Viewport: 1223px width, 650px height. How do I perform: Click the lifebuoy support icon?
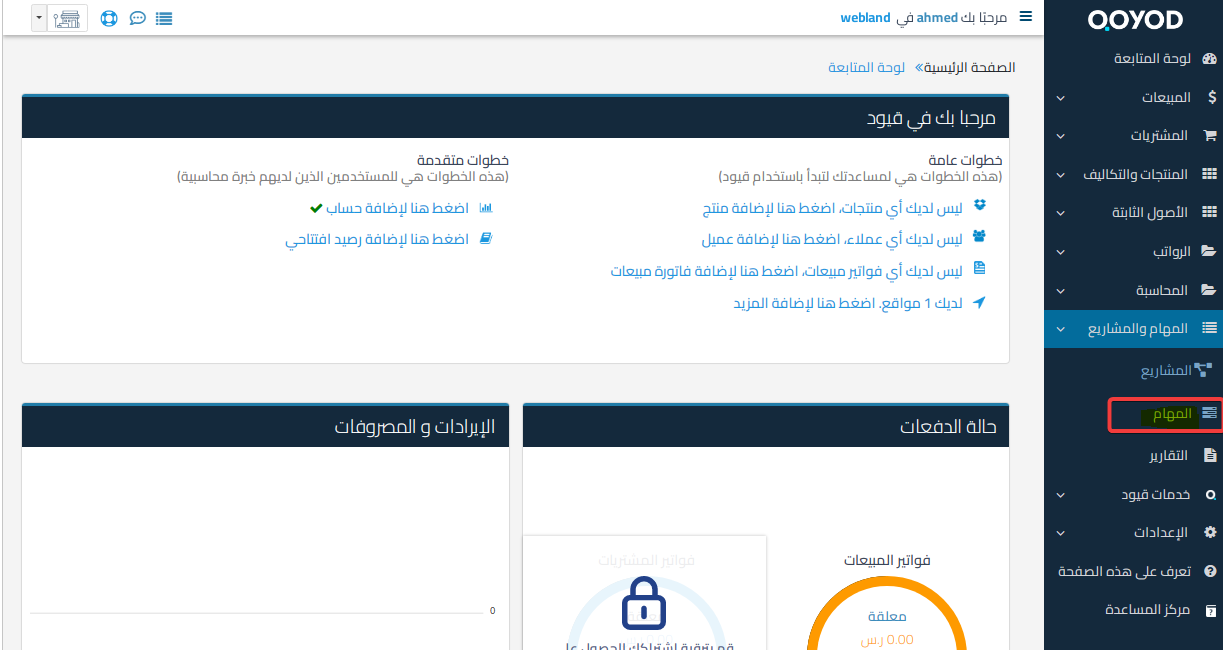click(109, 17)
